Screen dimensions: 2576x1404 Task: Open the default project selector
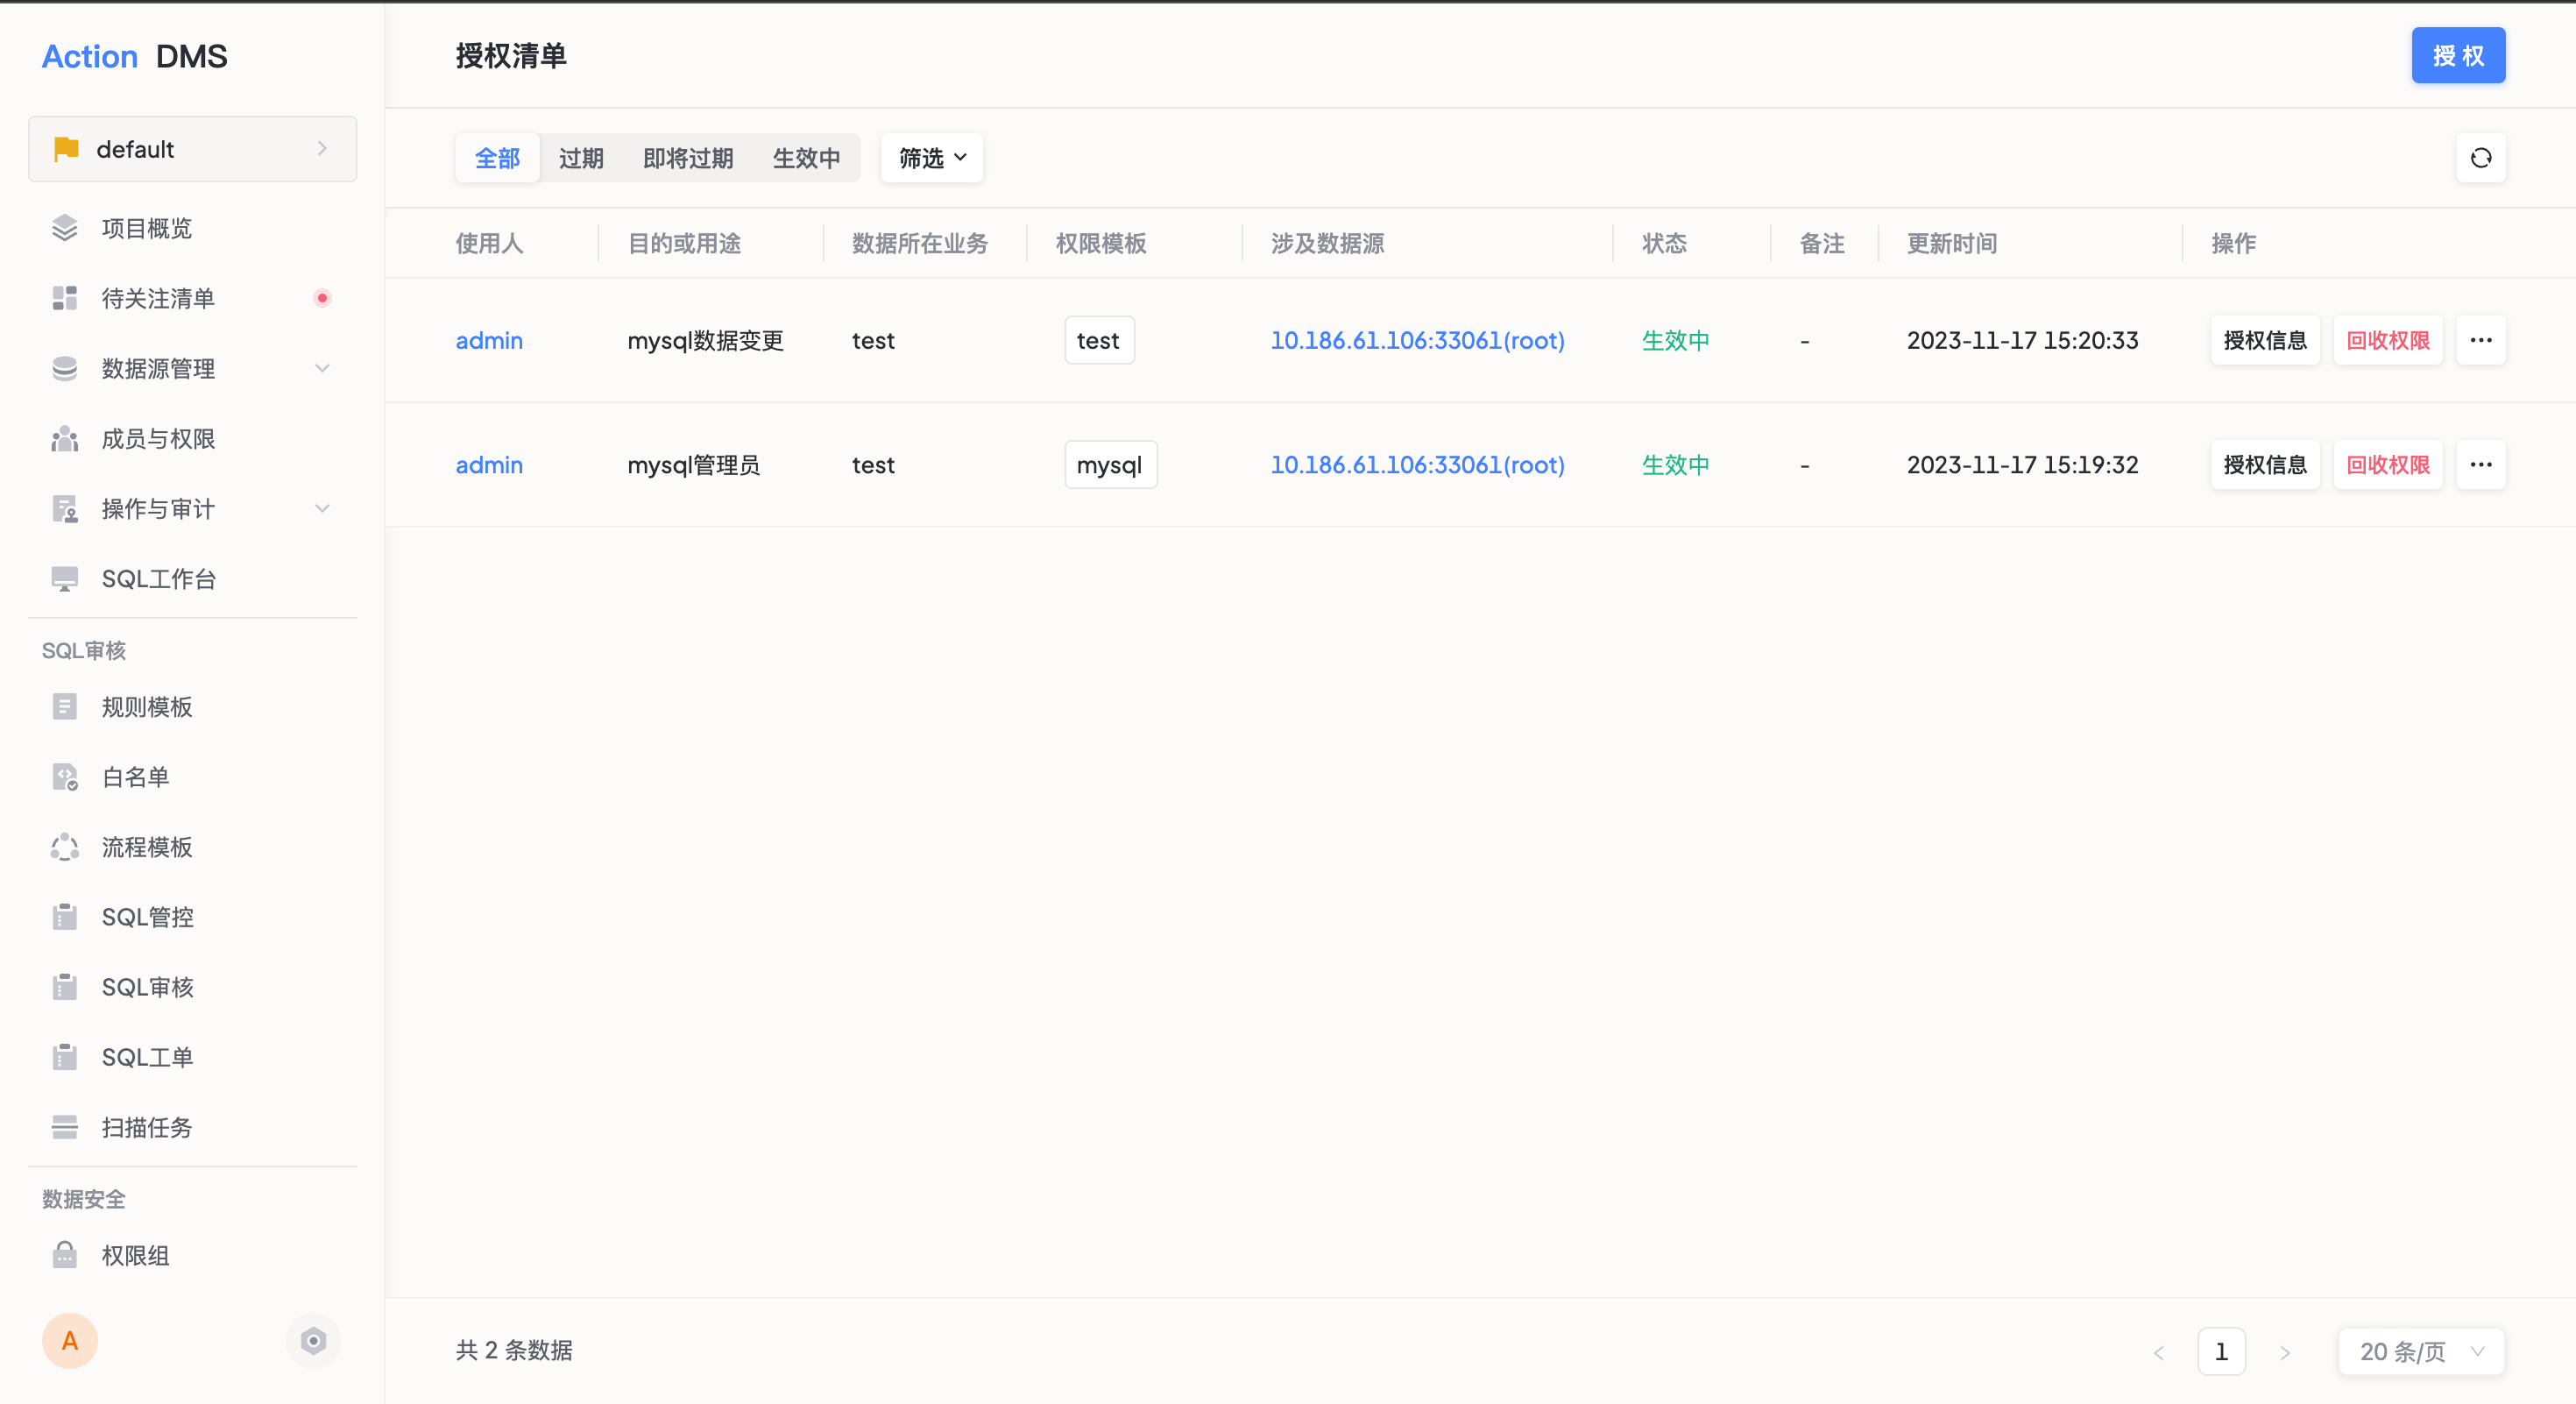[193, 149]
